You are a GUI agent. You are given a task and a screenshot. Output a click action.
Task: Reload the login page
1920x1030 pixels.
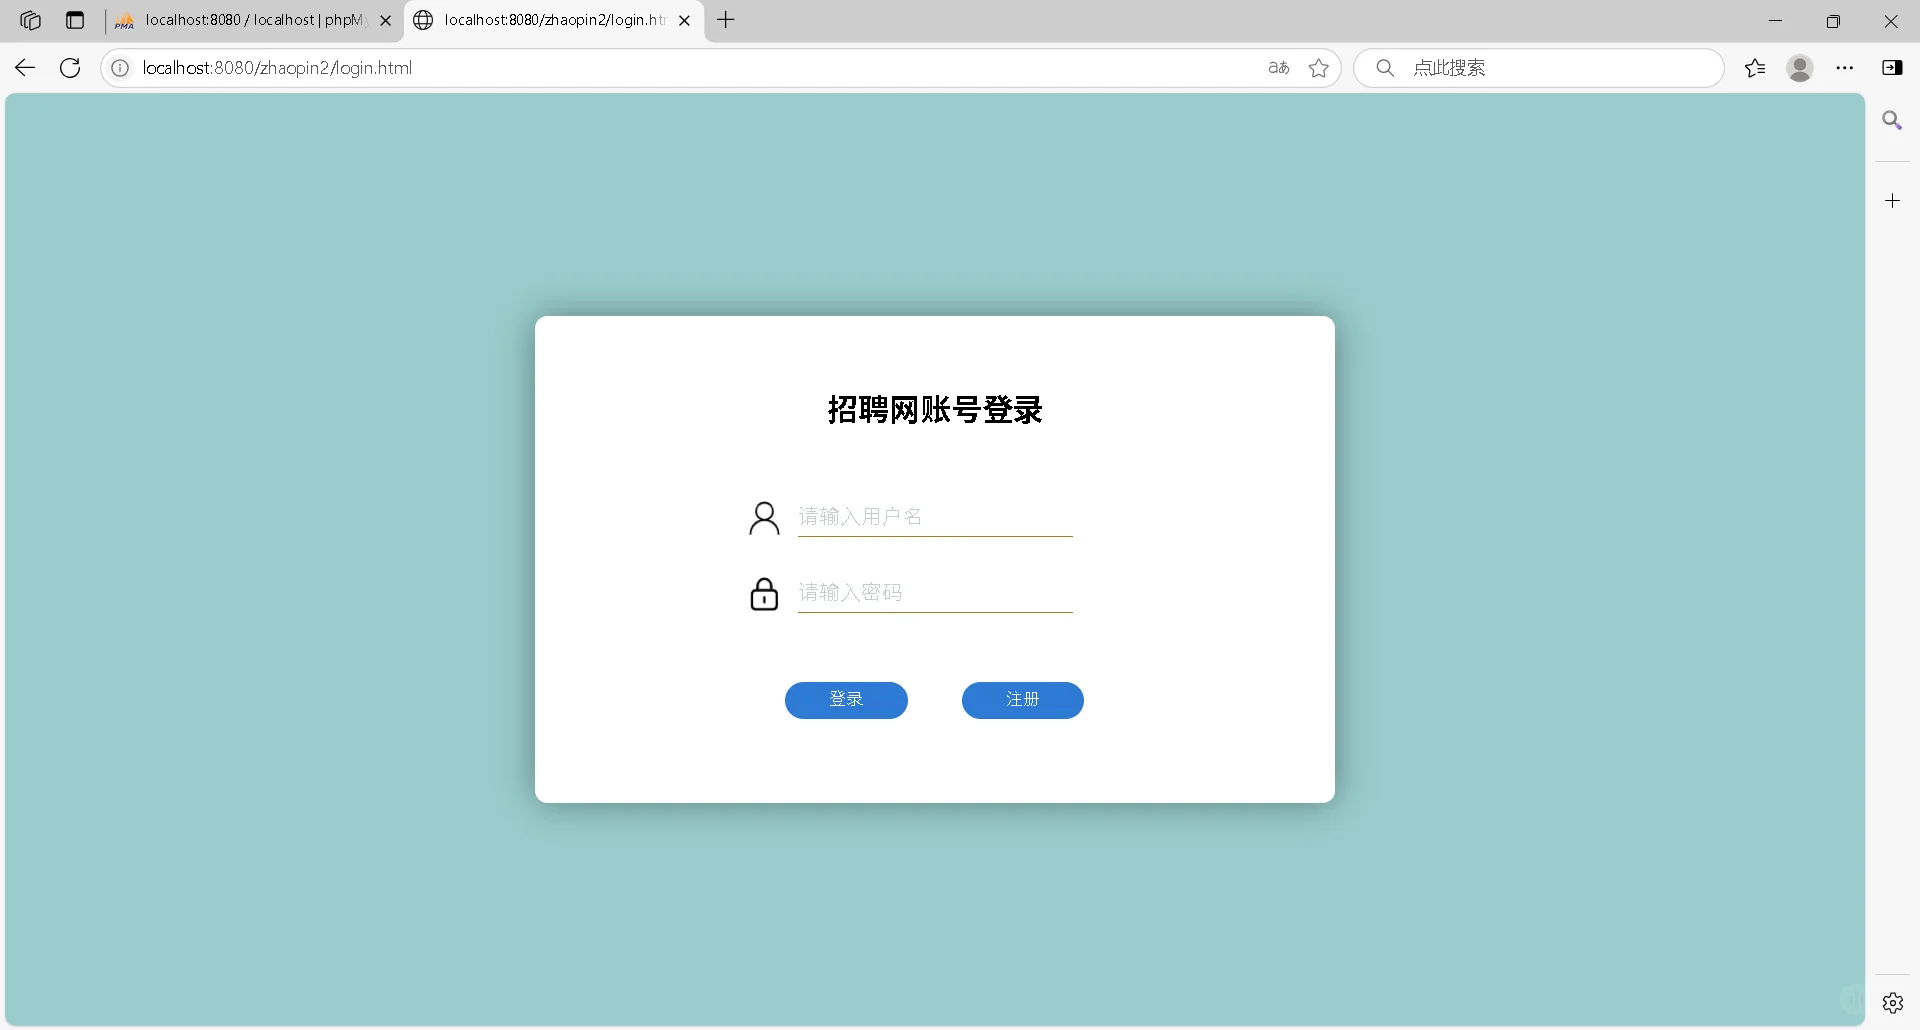pyautogui.click(x=69, y=67)
